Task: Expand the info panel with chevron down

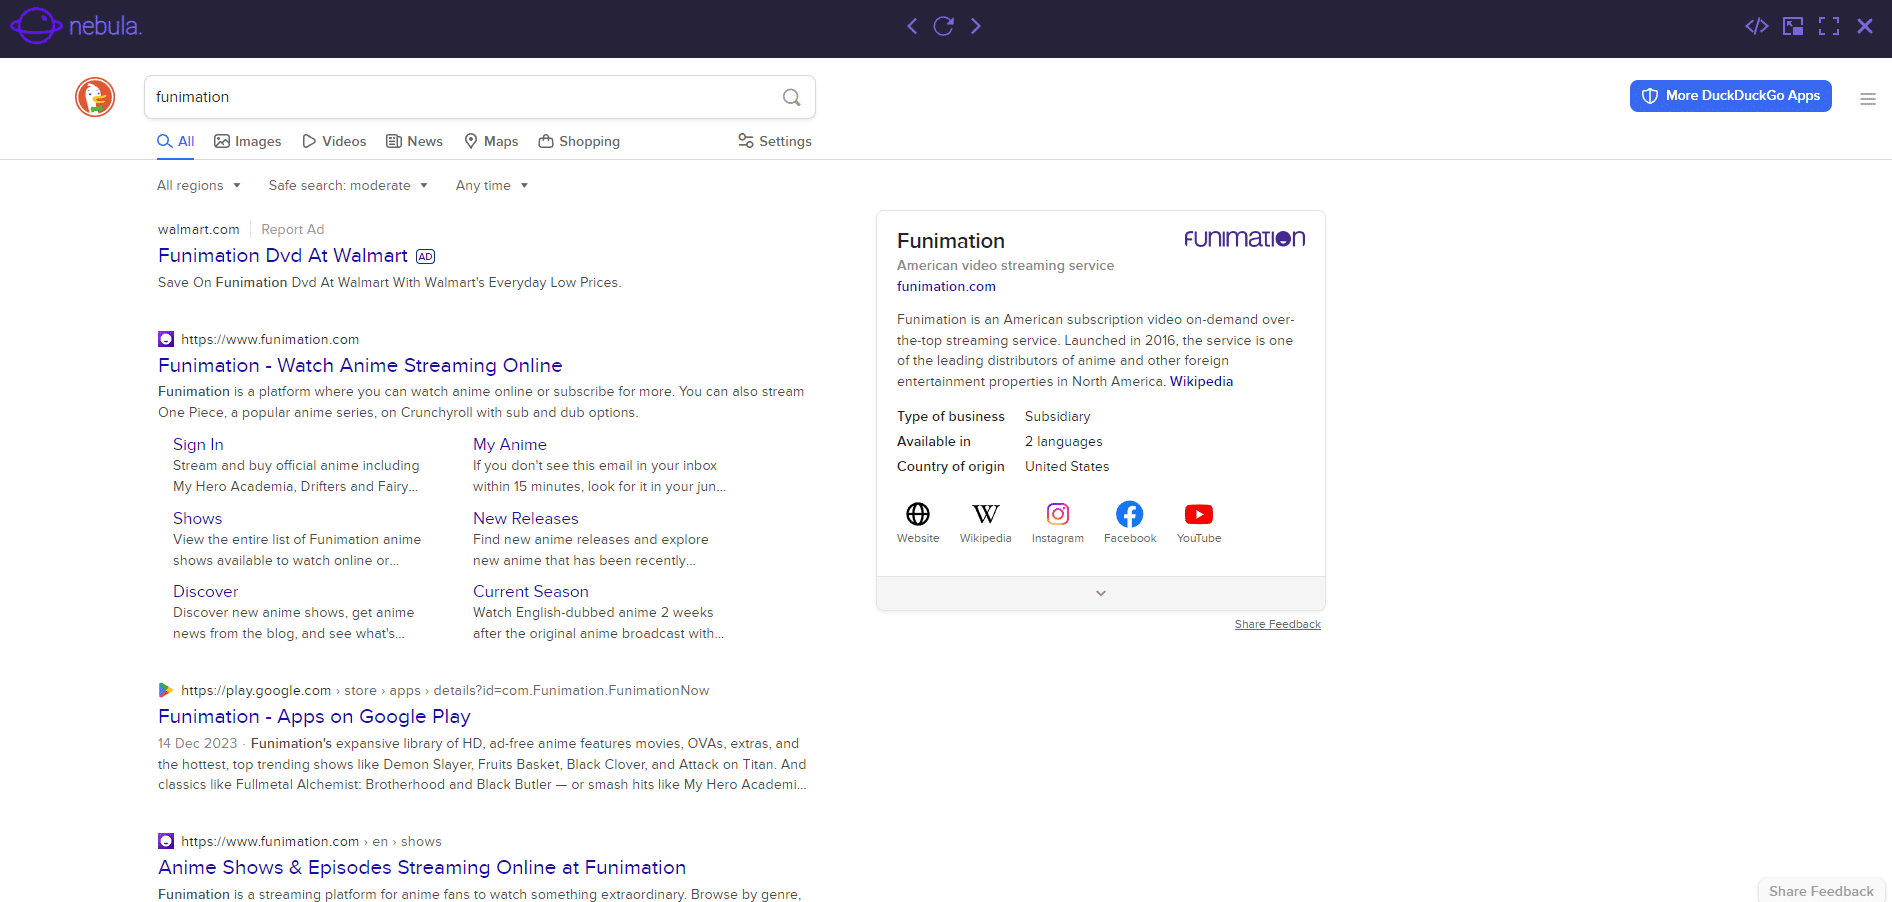Action: tap(1101, 593)
